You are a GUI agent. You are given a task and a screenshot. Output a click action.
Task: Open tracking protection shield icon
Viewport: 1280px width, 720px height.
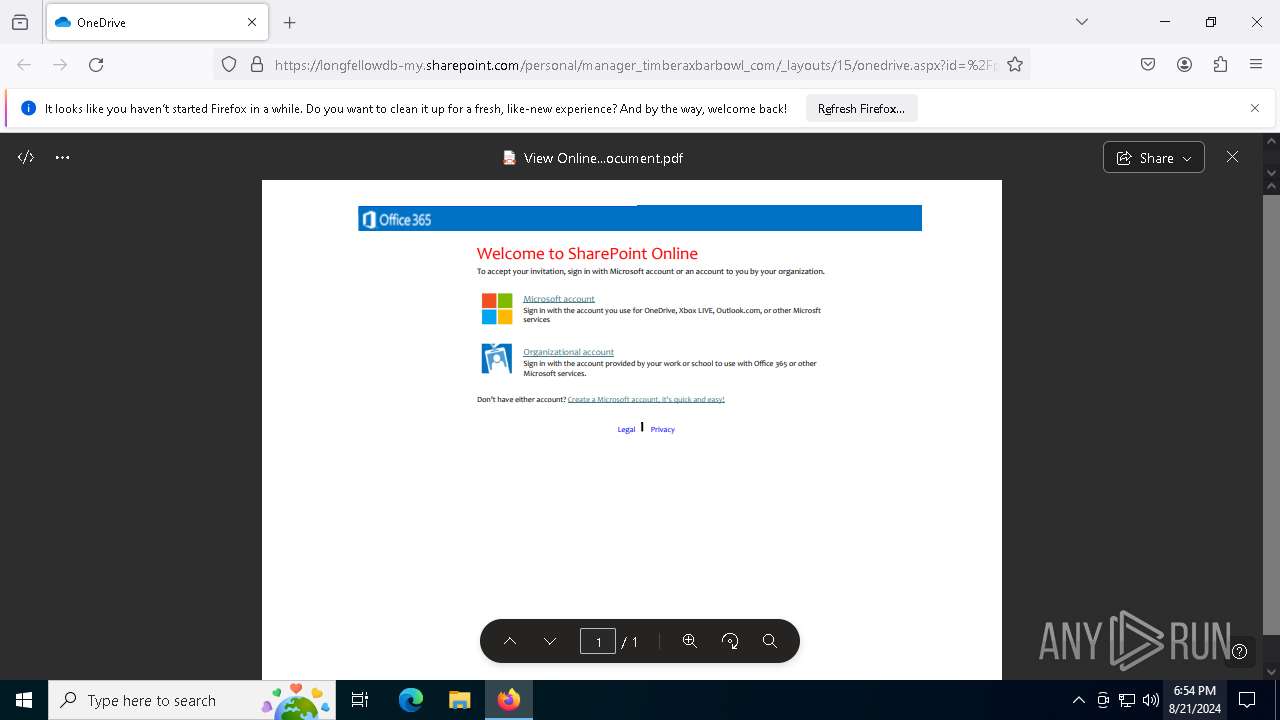(x=229, y=65)
